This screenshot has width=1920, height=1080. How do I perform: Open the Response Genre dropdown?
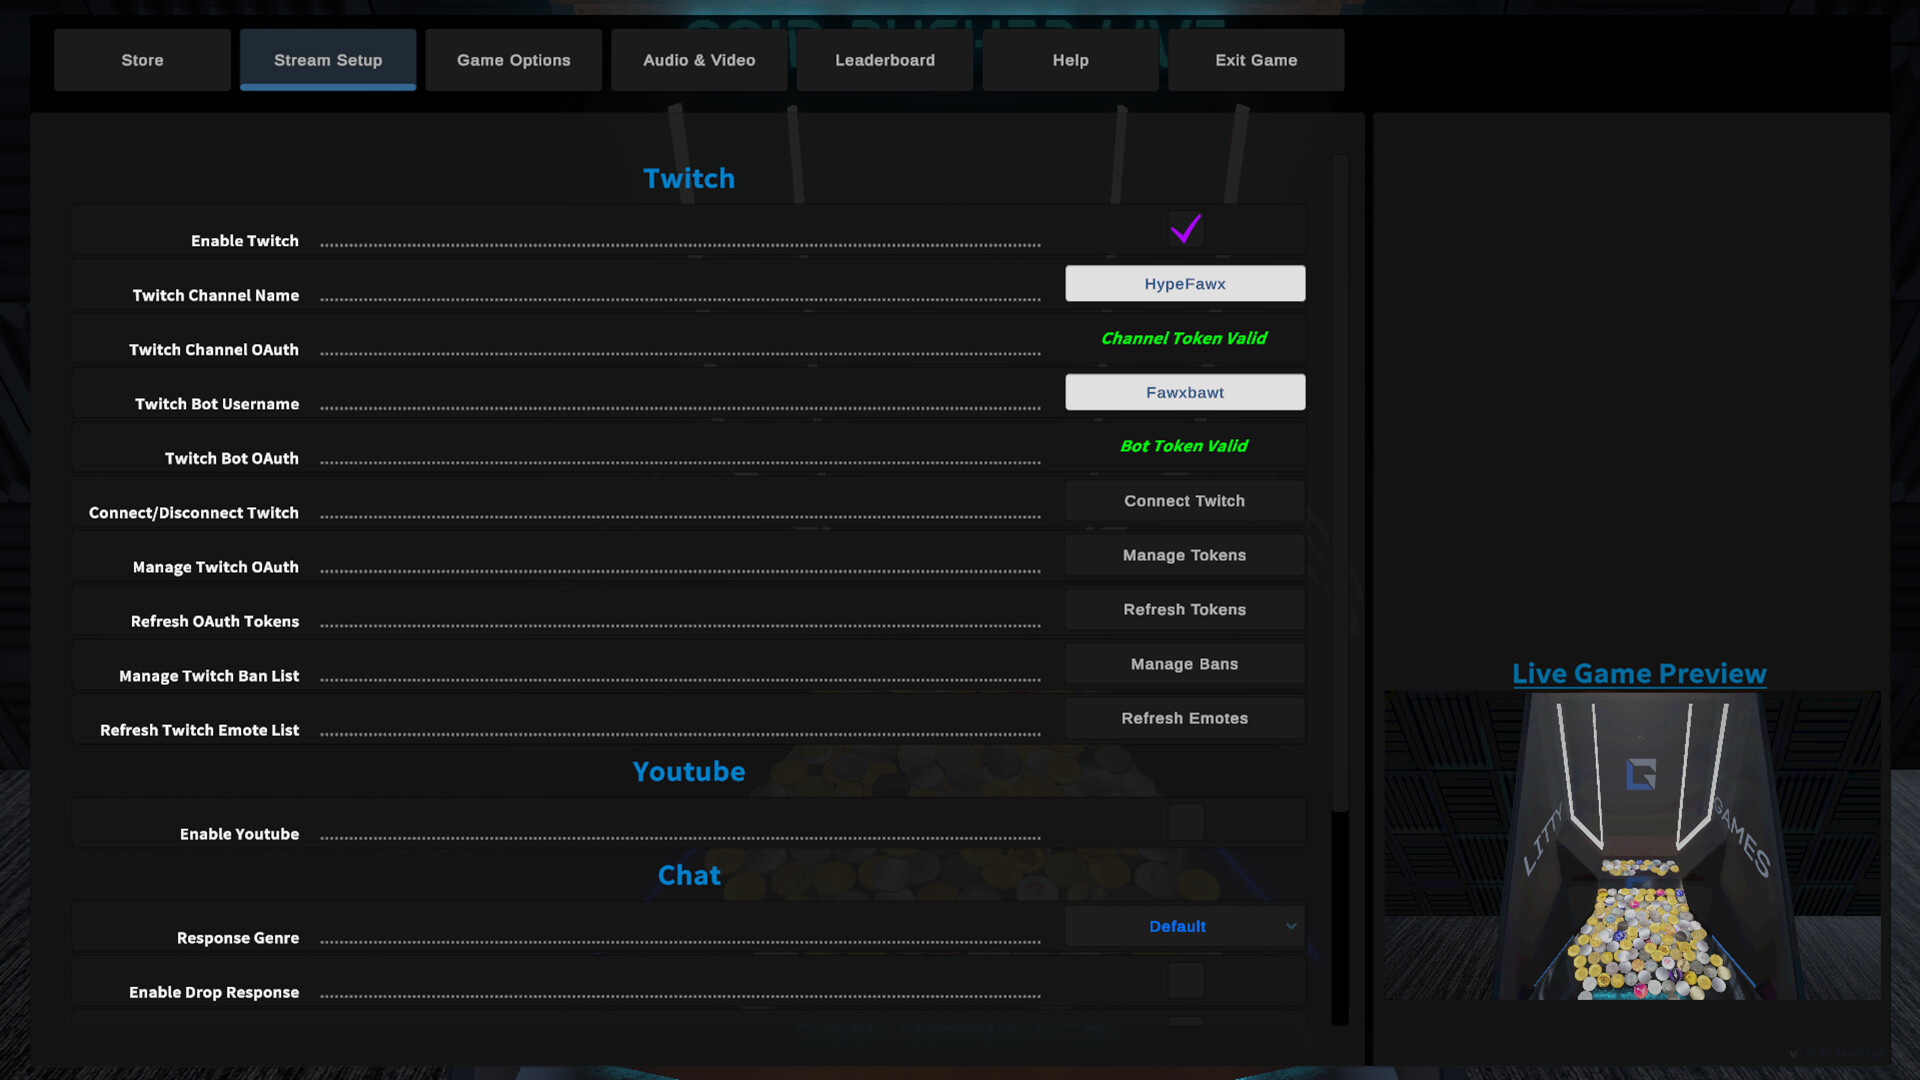click(x=1178, y=927)
